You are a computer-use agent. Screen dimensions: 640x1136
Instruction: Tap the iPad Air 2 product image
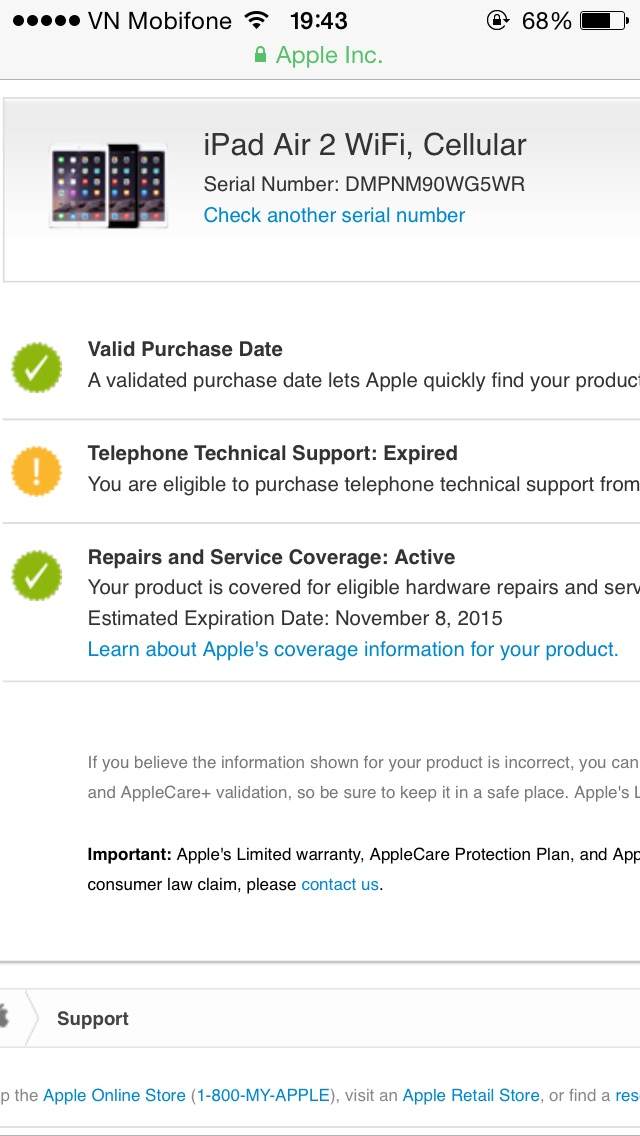(108, 186)
